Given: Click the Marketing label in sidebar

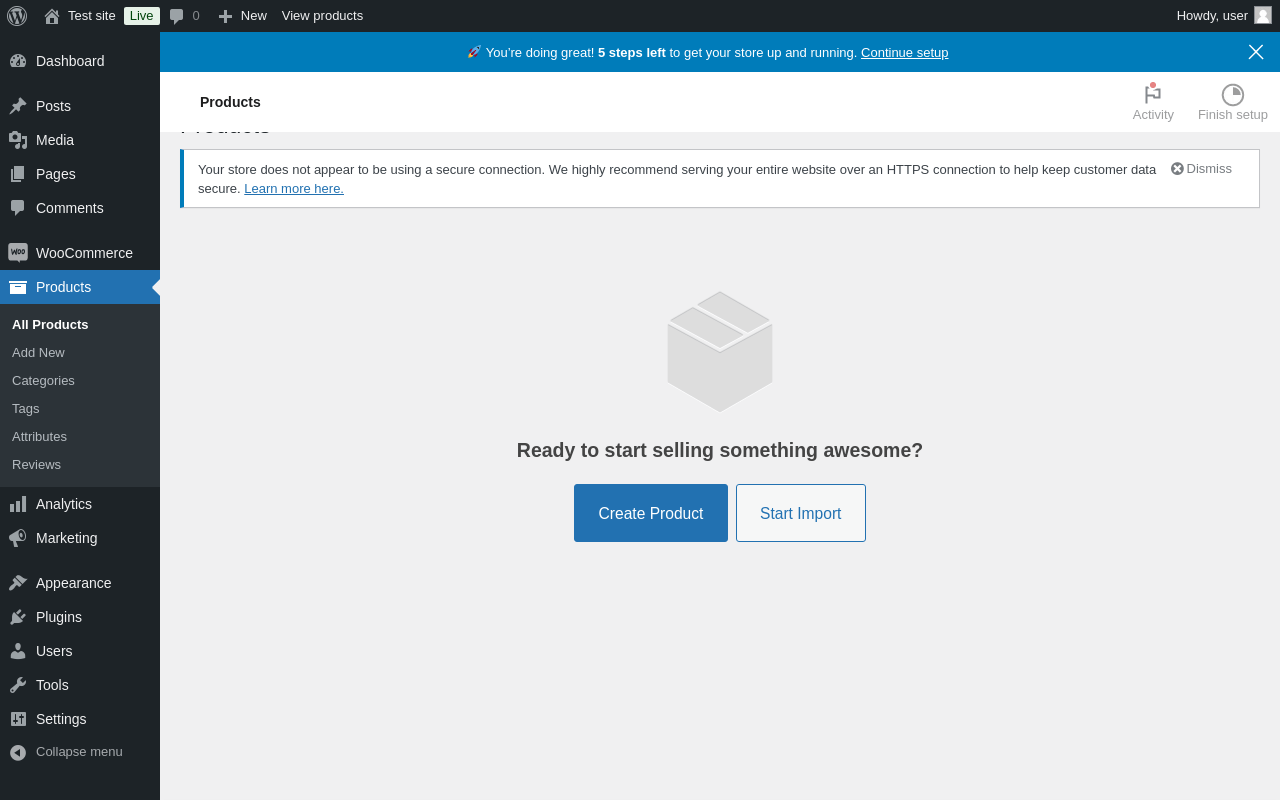Looking at the screenshot, I should [x=67, y=538].
